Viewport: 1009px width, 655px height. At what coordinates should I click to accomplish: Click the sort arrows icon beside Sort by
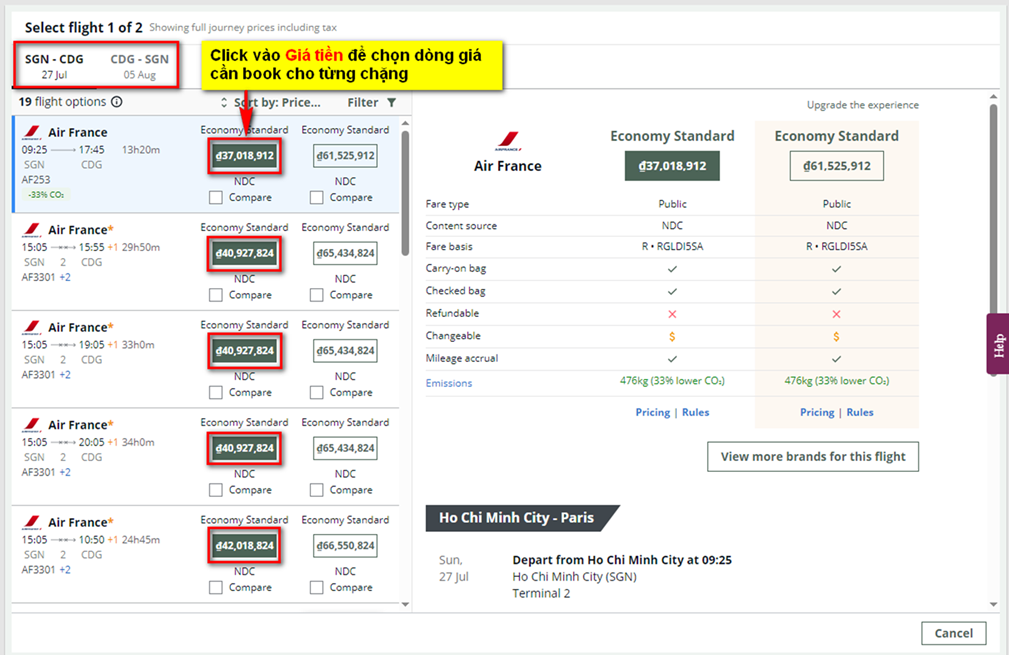pyautogui.click(x=224, y=102)
